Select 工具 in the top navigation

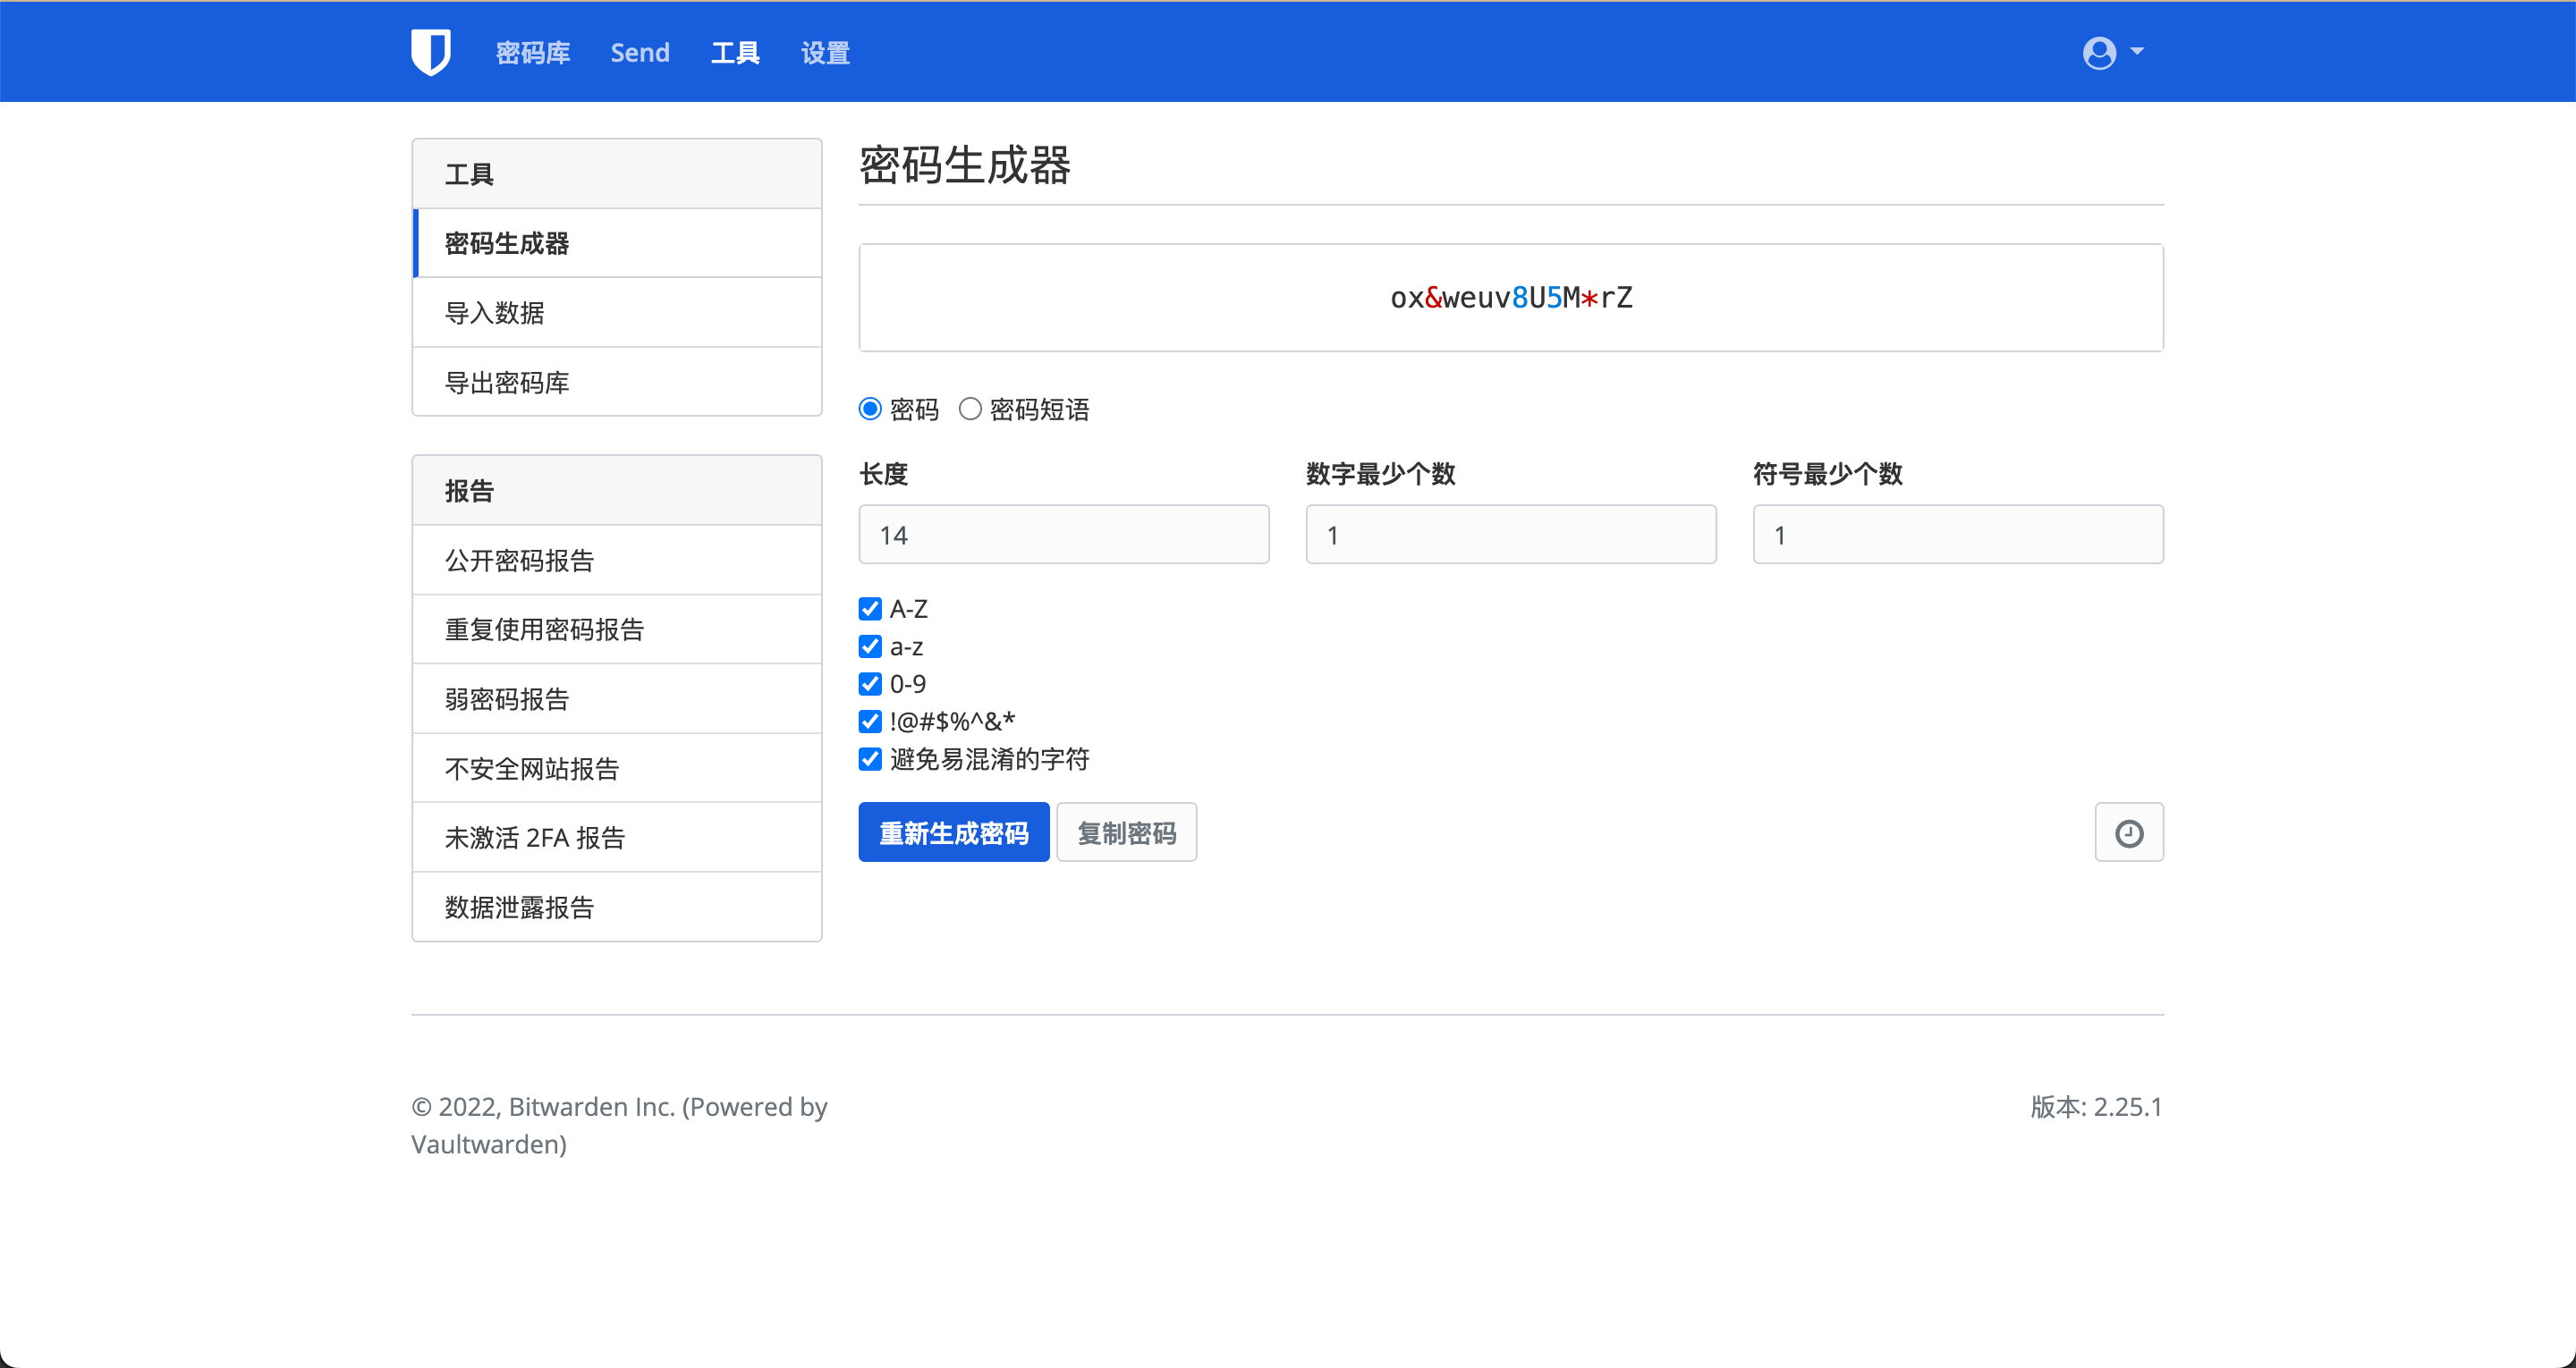point(735,52)
